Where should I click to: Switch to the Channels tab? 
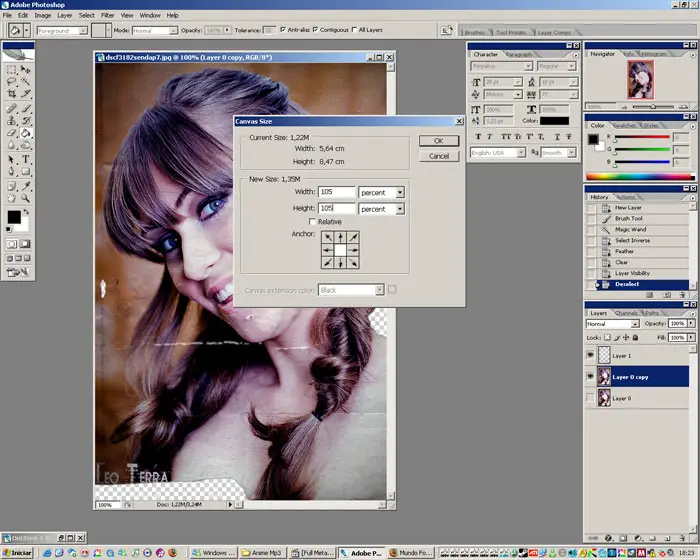[627, 313]
